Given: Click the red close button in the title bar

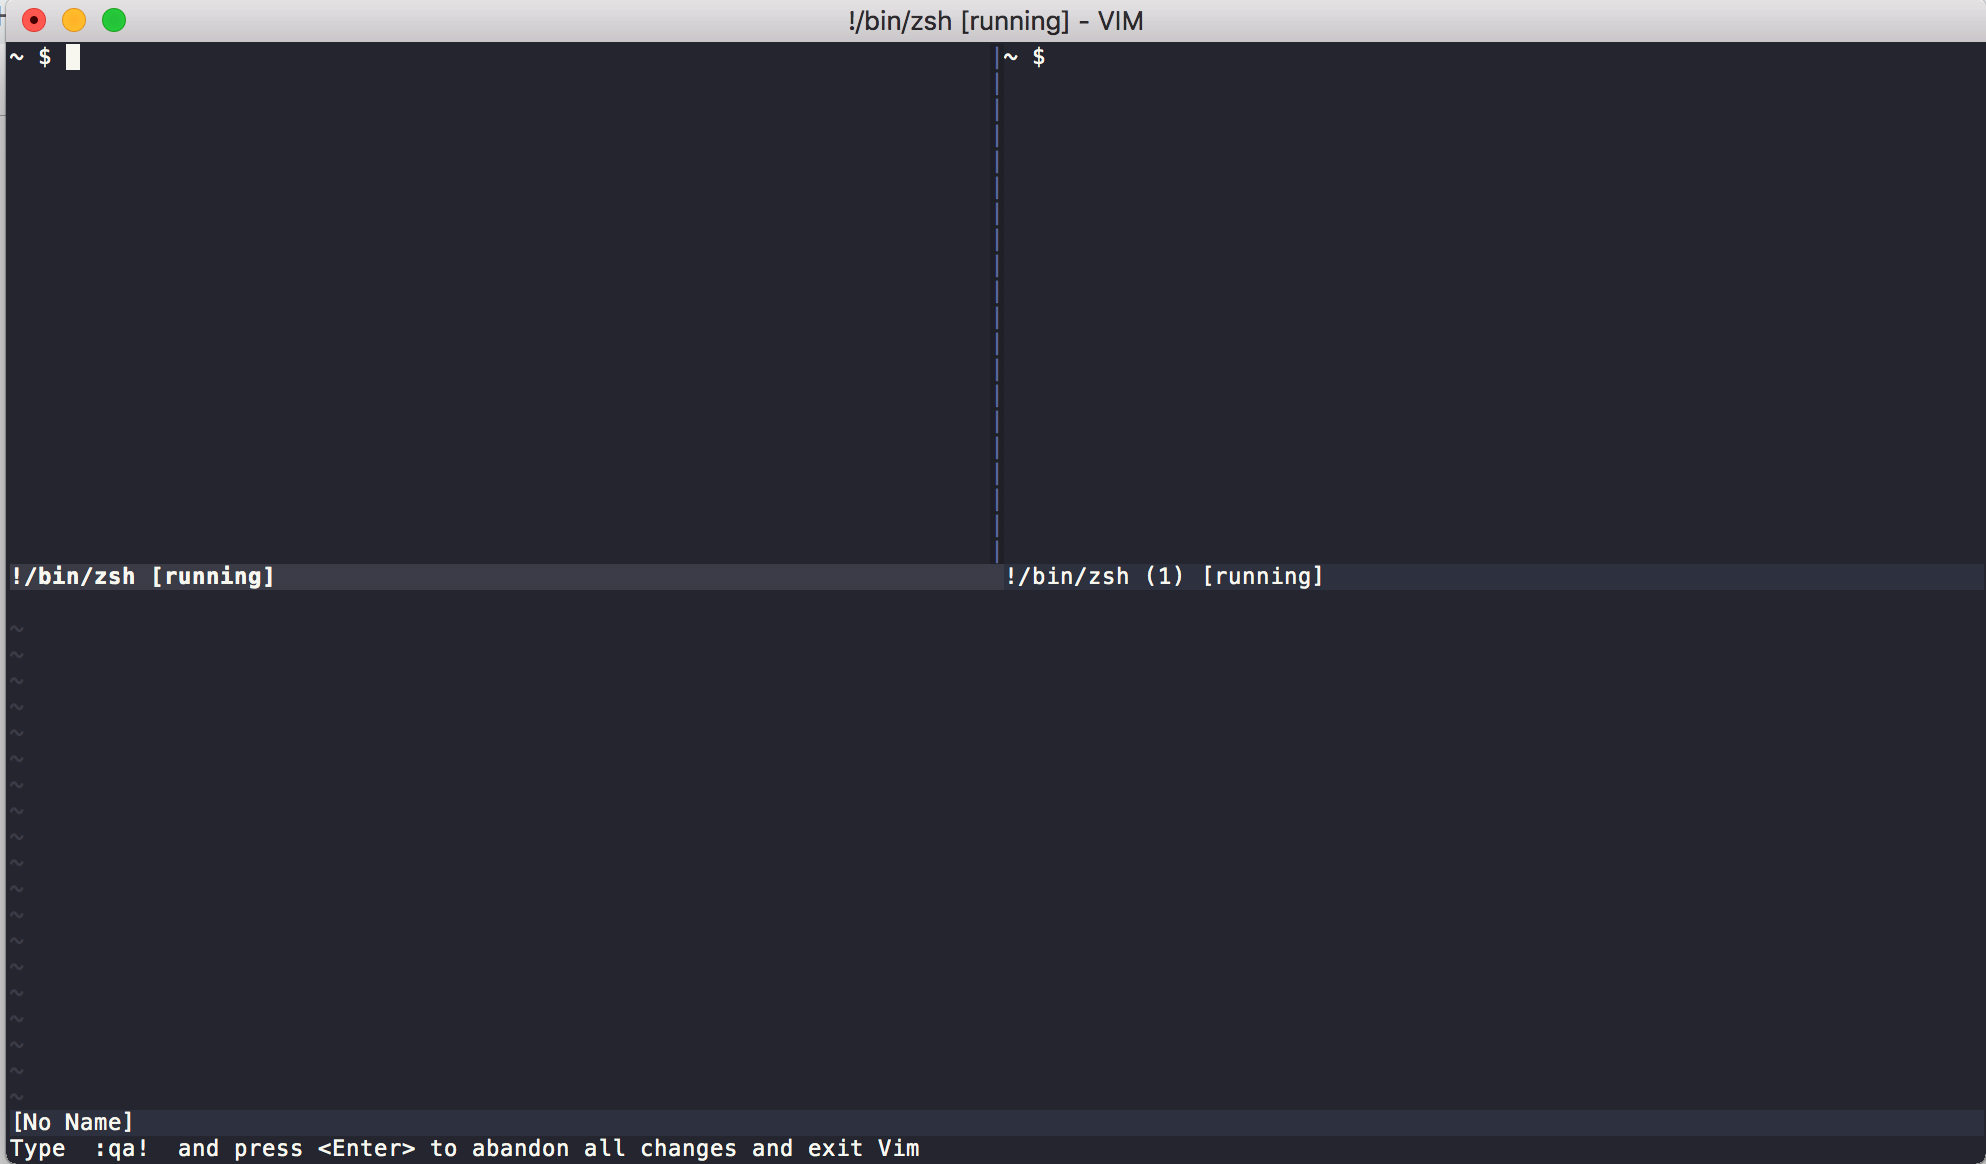Looking at the screenshot, I should (x=33, y=19).
